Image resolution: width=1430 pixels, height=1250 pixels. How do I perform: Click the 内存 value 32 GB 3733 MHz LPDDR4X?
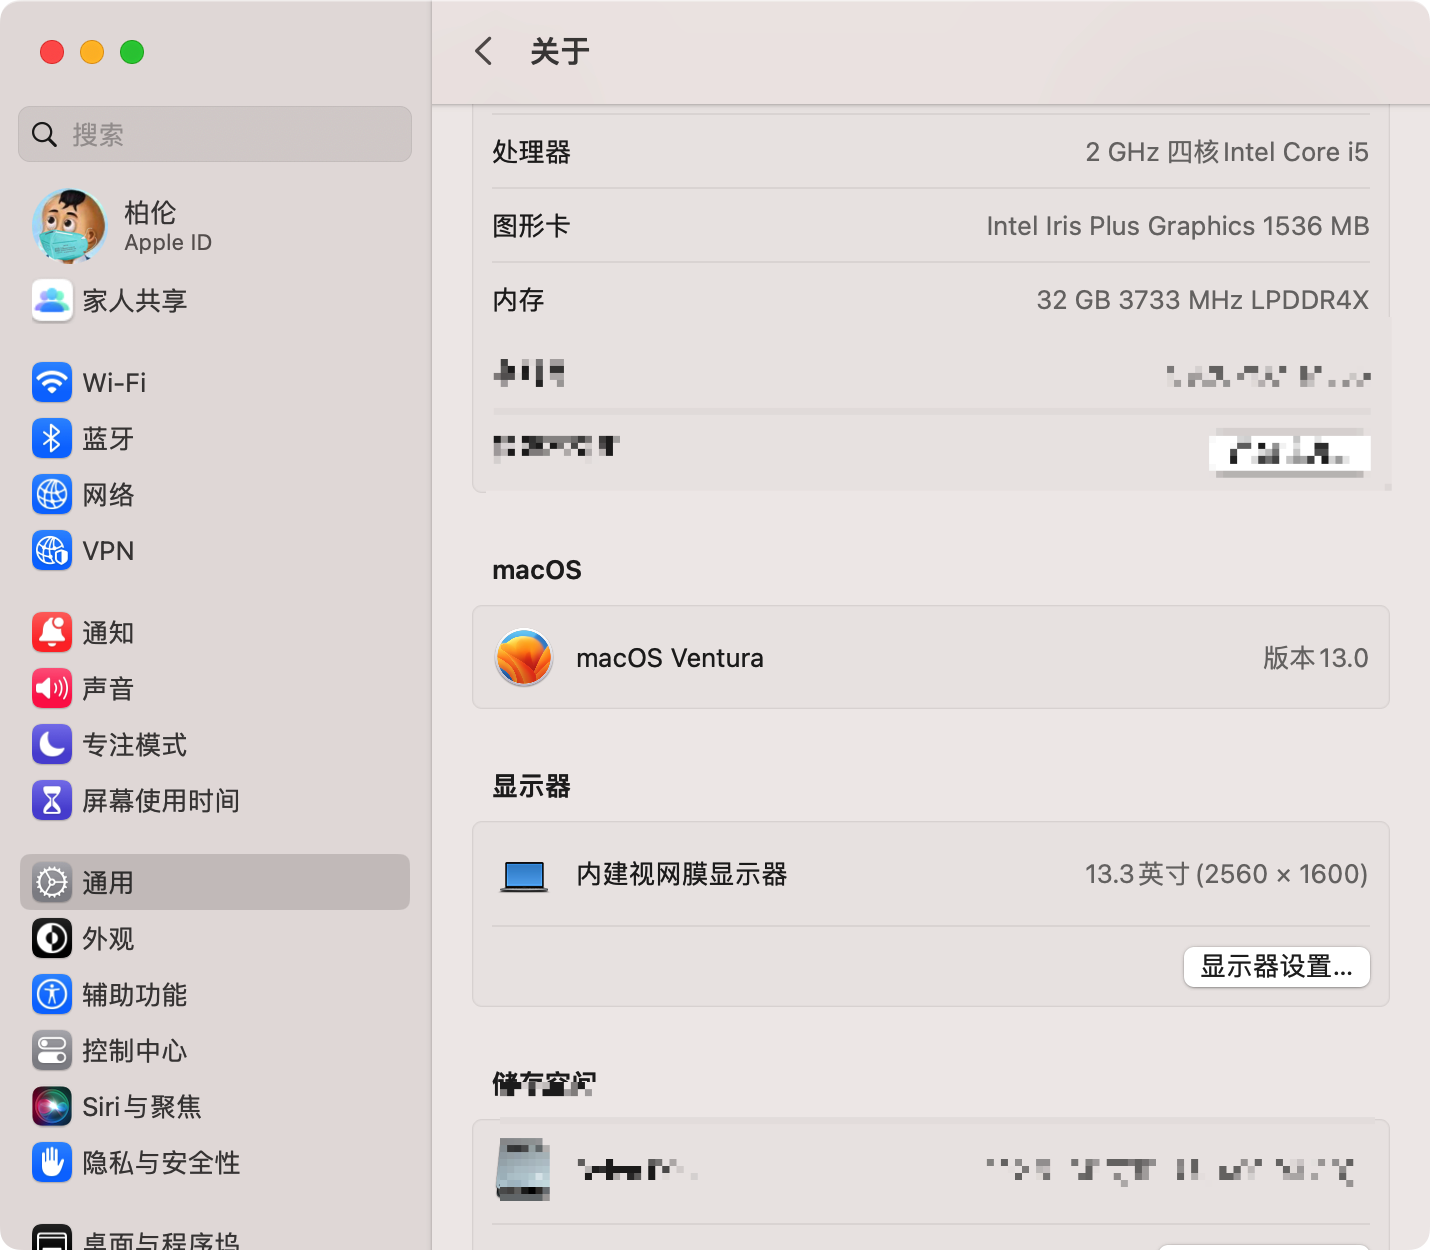pyautogui.click(x=1203, y=300)
